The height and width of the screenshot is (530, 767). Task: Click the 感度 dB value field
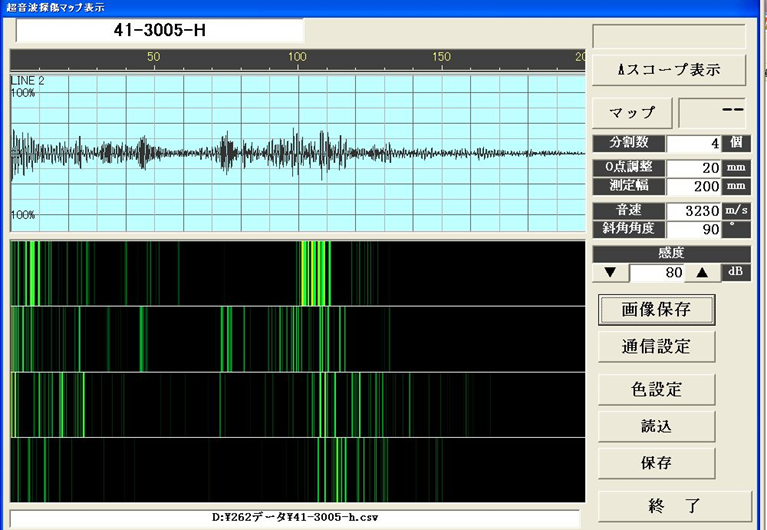click(x=656, y=273)
